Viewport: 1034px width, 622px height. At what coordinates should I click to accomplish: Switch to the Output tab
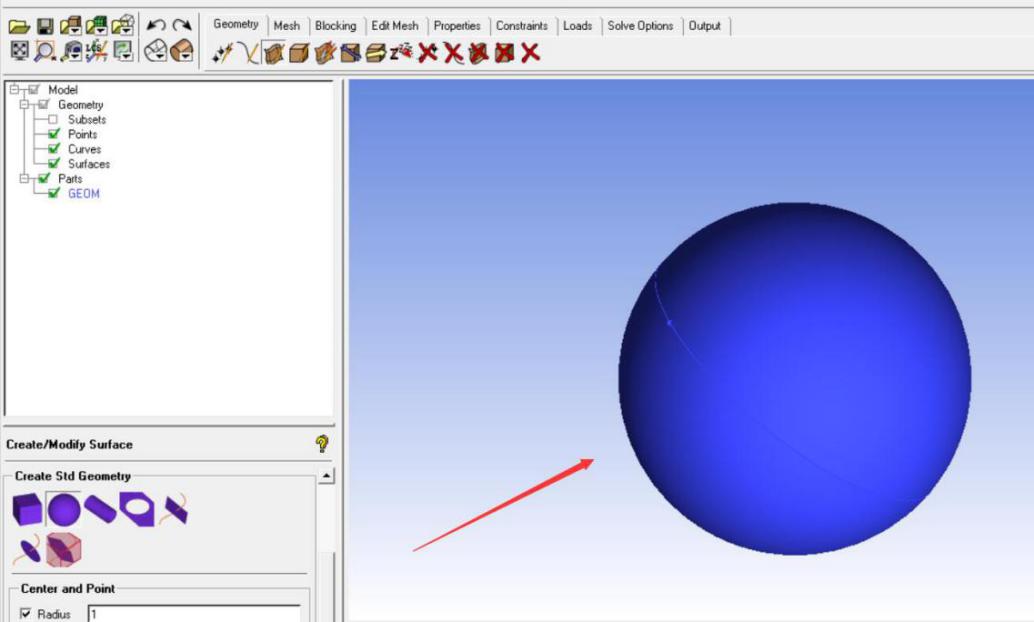[x=705, y=26]
